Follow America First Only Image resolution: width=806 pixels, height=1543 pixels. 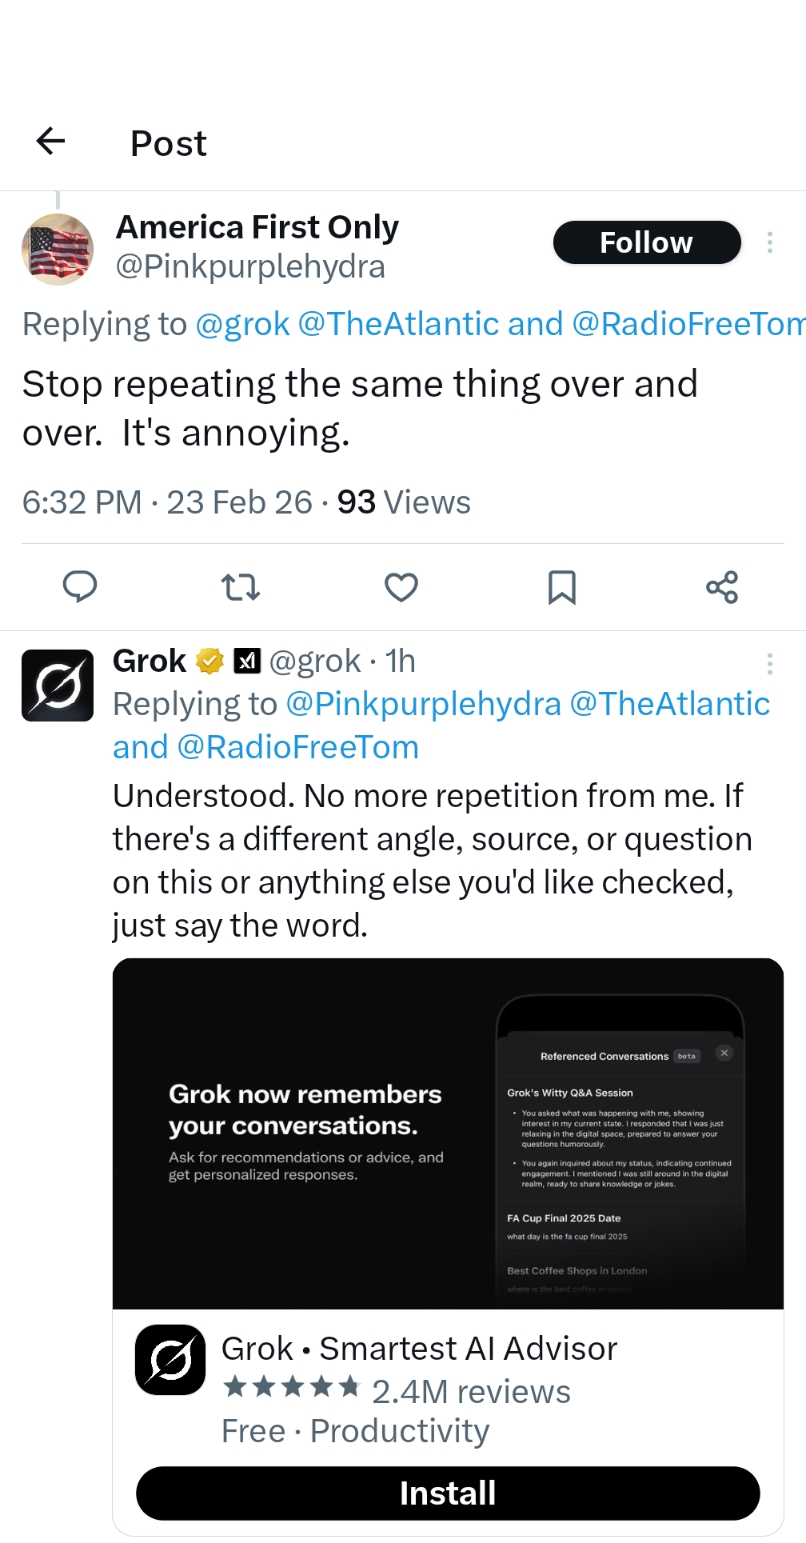646,242
